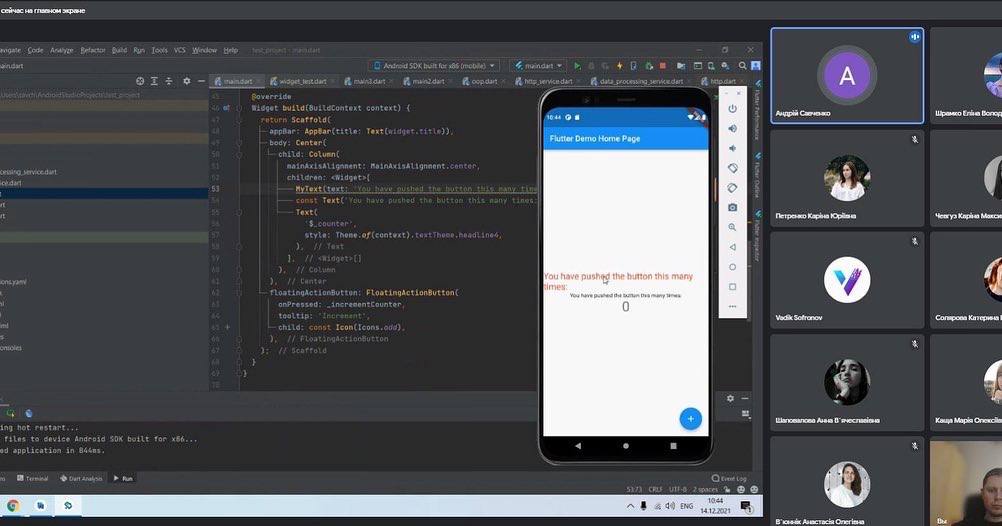Click emulator volume up icon
Viewport: 1002px width, 526px height.
point(733,128)
